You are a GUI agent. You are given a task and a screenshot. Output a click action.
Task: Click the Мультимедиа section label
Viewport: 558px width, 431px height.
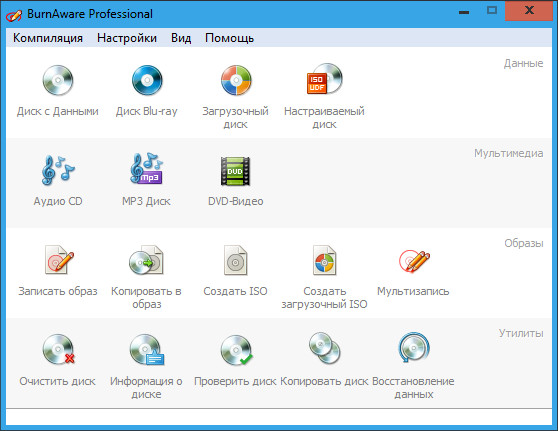pyautogui.click(x=509, y=153)
